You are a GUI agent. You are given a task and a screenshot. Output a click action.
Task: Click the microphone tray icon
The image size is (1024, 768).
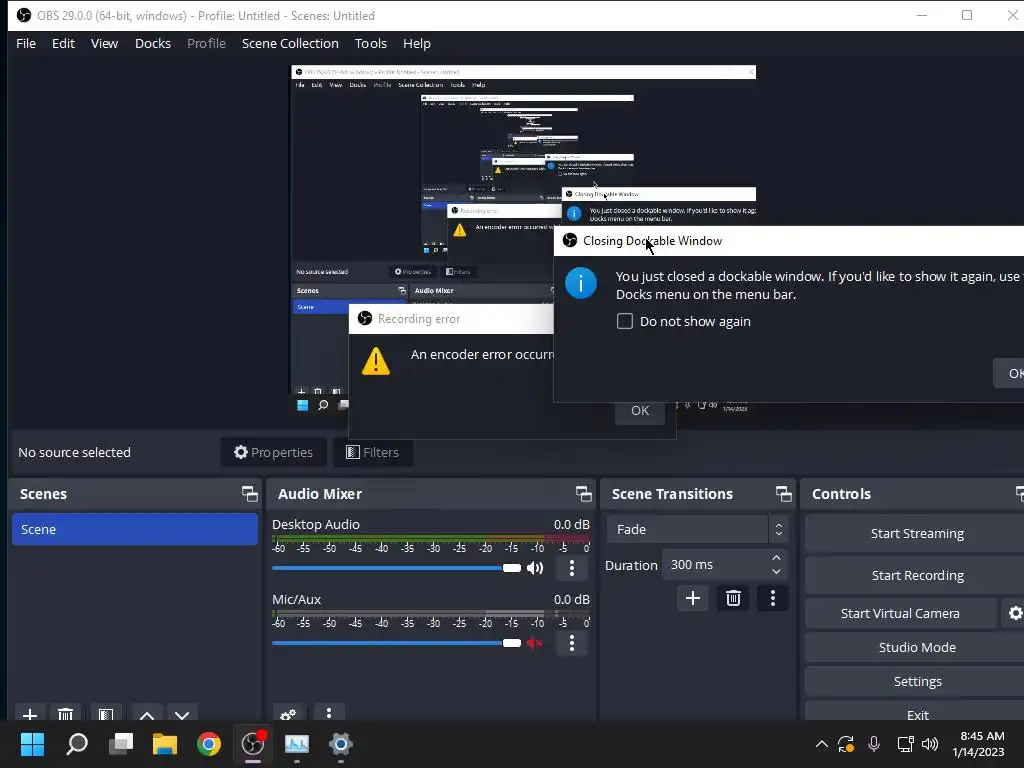[874, 743]
